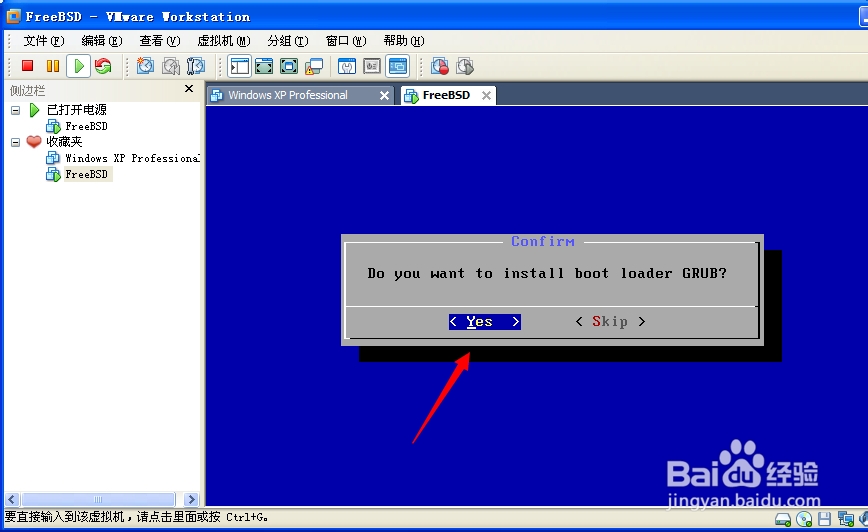
Task: Close the FreeBSD tab
Action: pyautogui.click(x=486, y=96)
